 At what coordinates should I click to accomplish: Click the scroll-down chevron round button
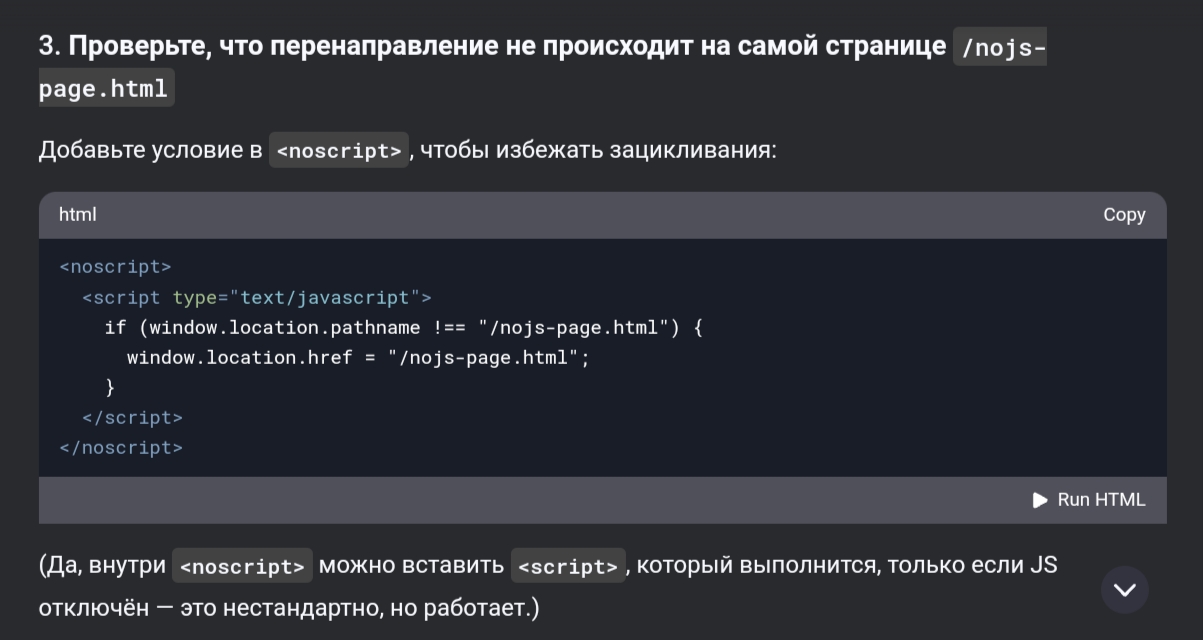1125,590
